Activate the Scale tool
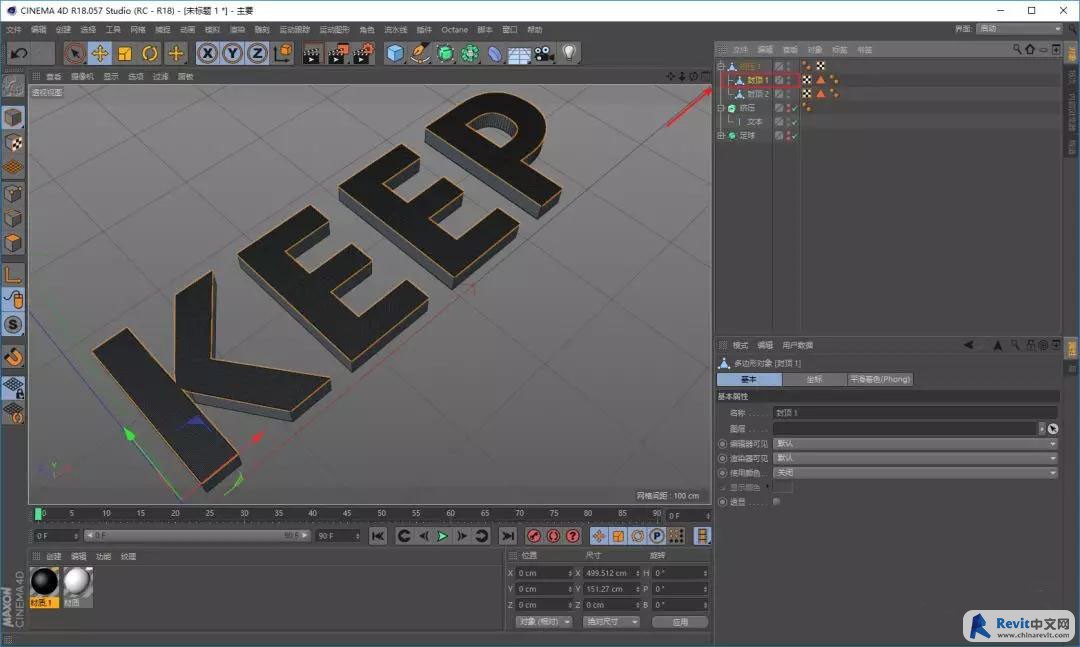 pyautogui.click(x=125, y=53)
